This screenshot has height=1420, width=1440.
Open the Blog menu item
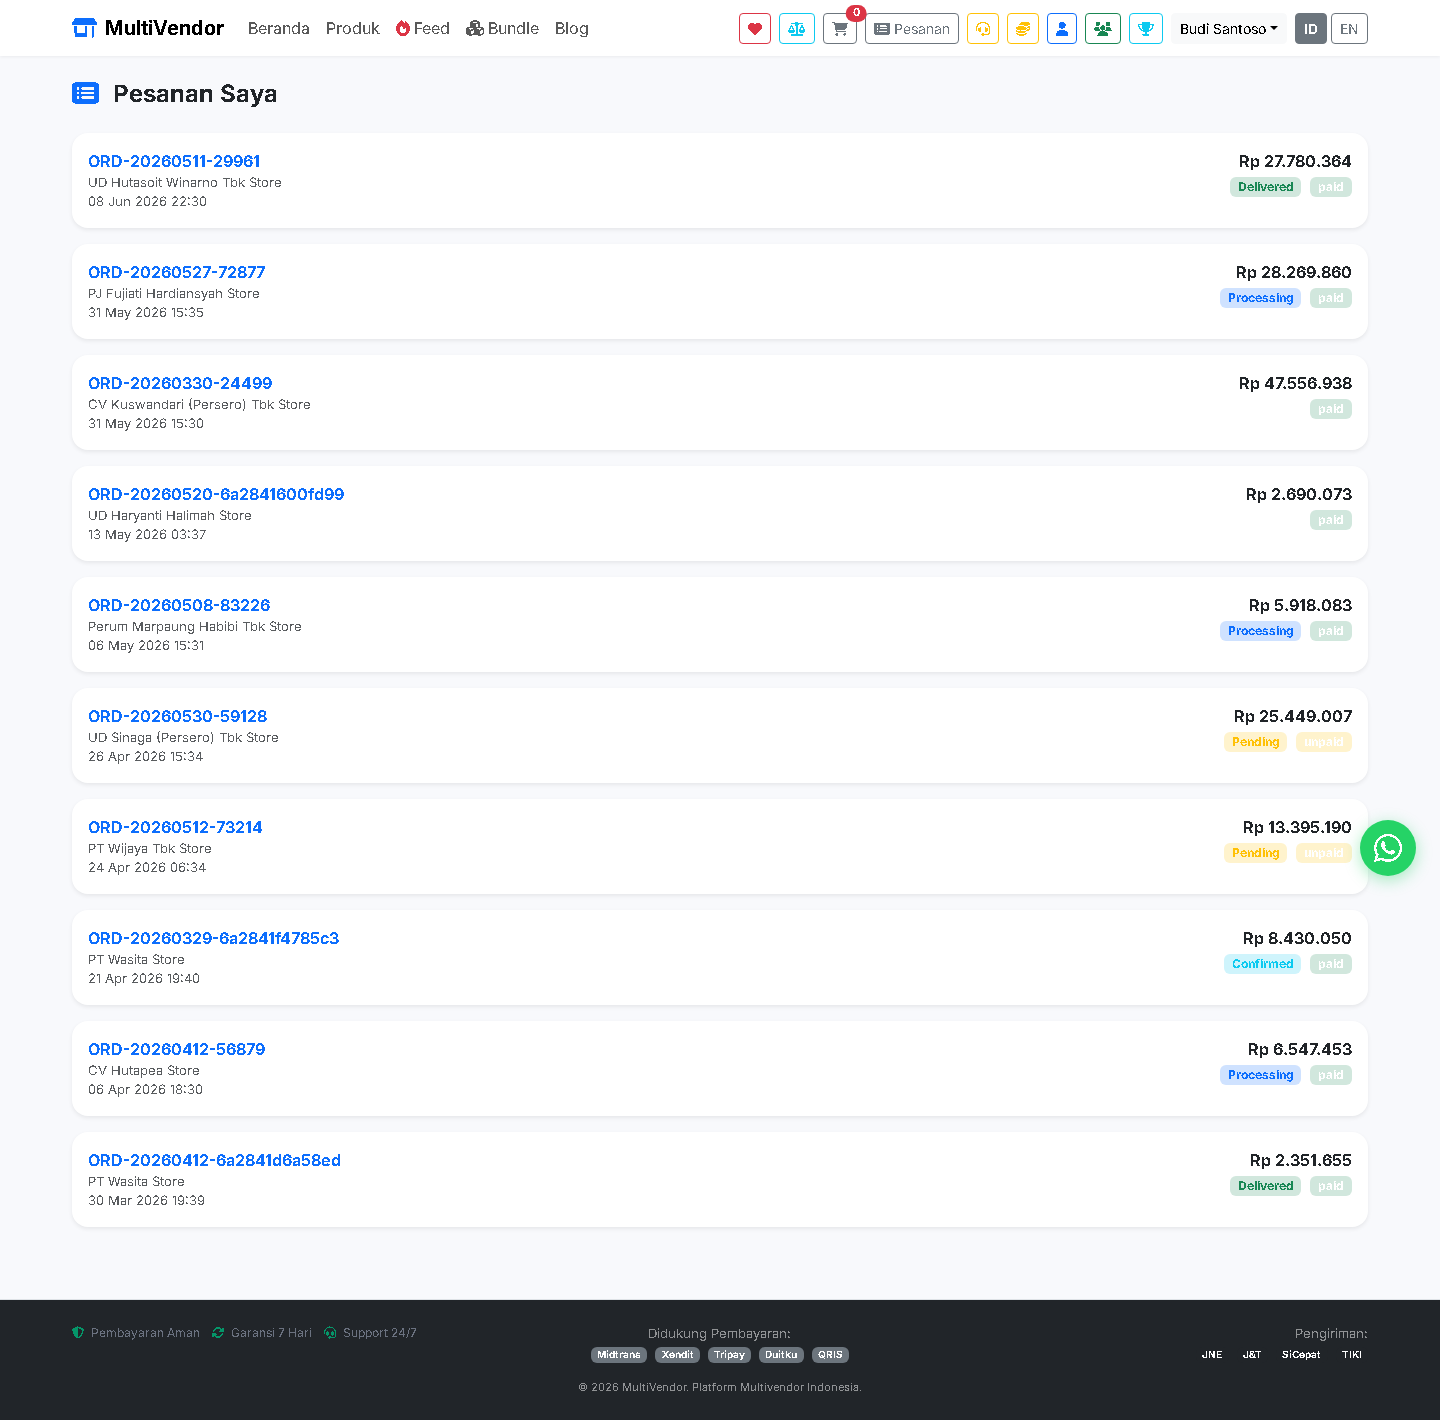(x=572, y=28)
